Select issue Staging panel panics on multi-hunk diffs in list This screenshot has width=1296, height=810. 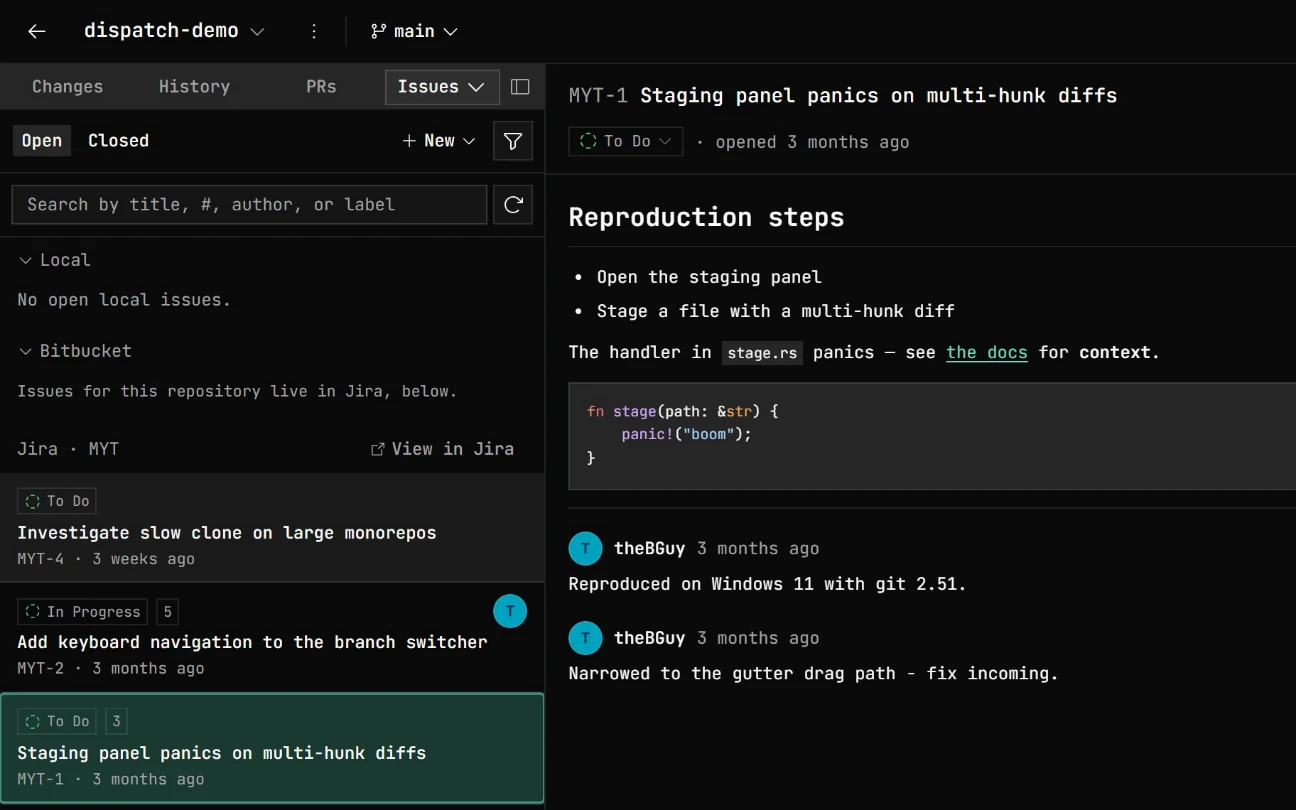tap(272, 748)
